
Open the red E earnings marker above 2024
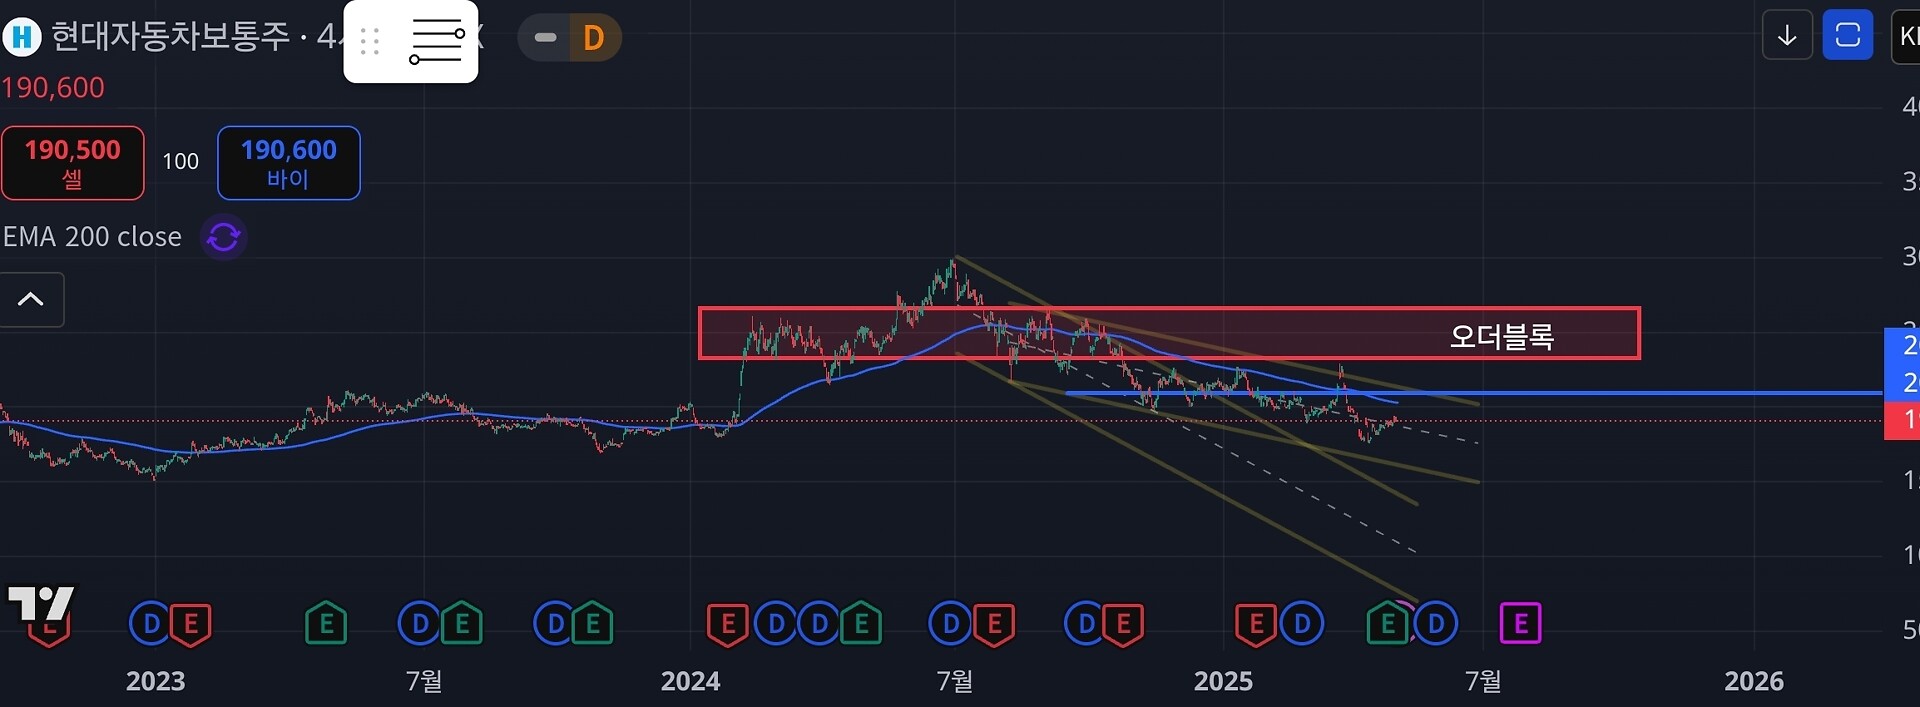tap(728, 624)
